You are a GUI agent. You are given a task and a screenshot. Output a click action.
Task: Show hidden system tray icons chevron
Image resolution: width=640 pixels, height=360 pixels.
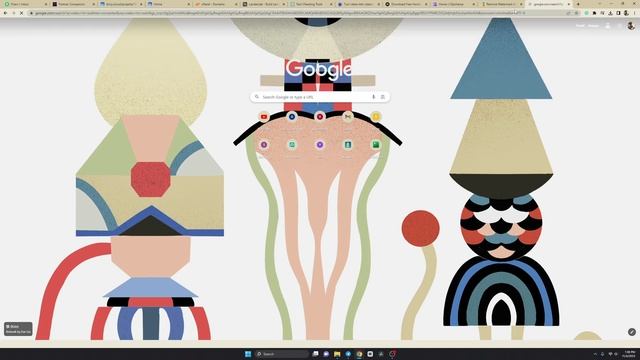(x=595, y=354)
